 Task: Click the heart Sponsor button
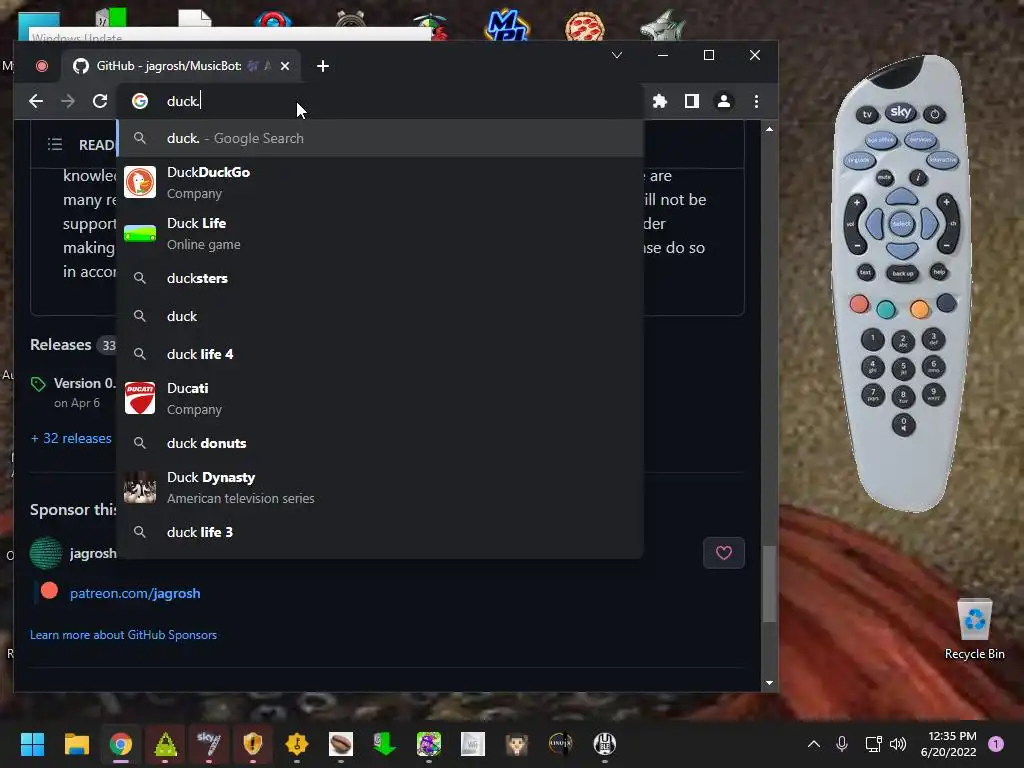click(724, 553)
